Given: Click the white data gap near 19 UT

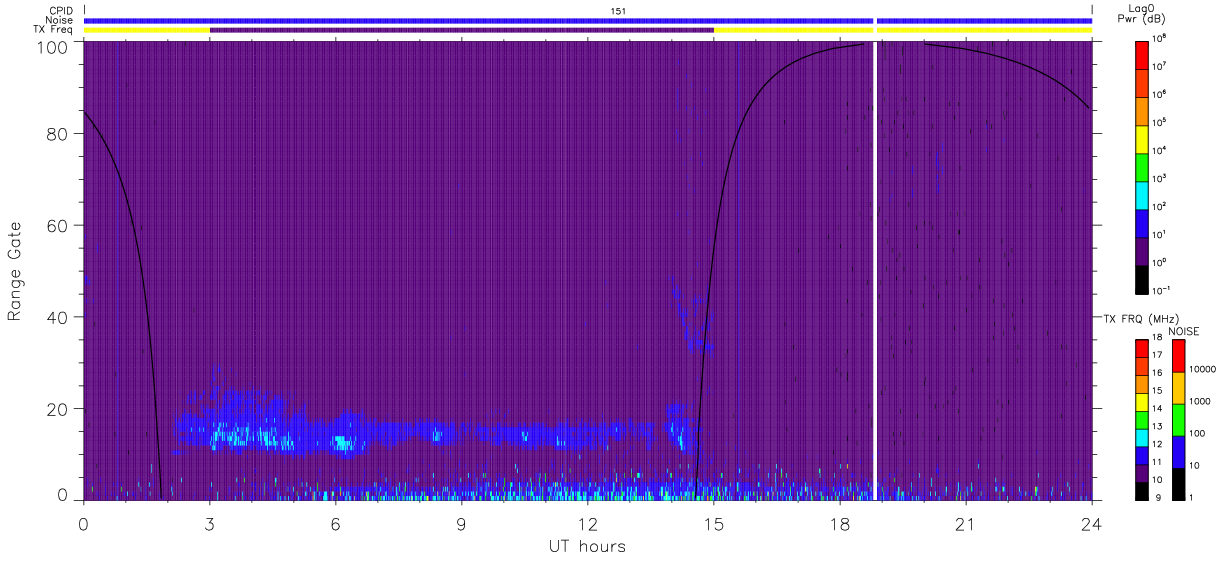Looking at the screenshot, I should tap(875, 270).
